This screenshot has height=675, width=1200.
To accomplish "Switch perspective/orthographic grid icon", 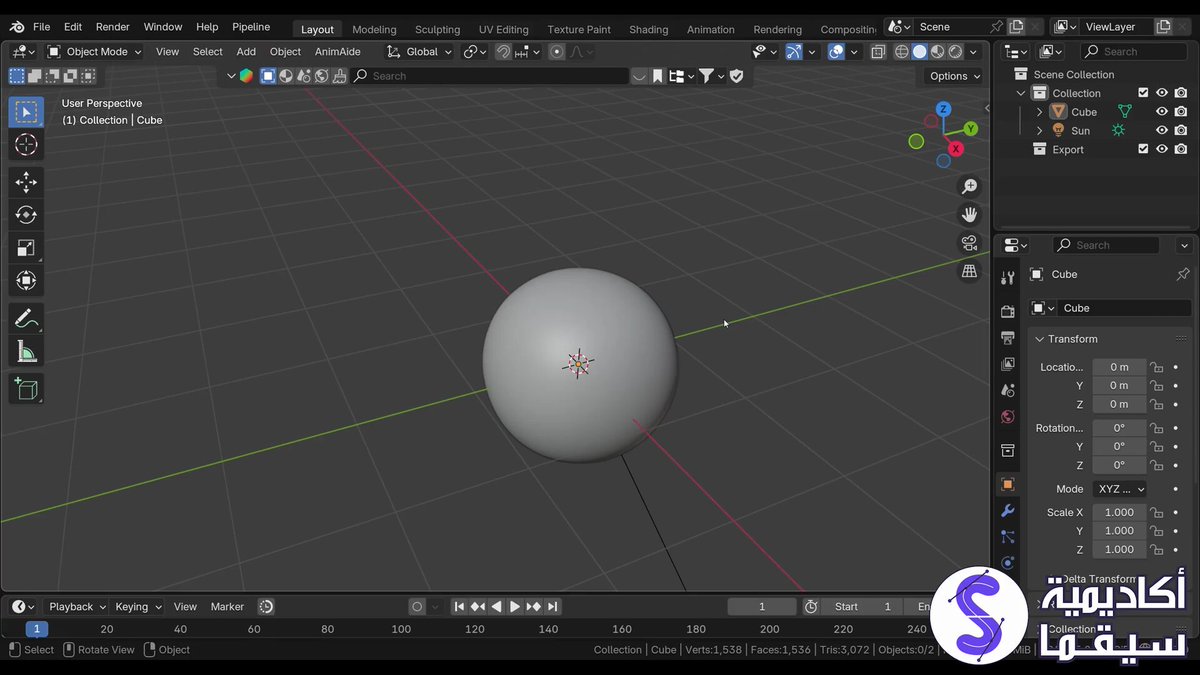I will pos(969,271).
